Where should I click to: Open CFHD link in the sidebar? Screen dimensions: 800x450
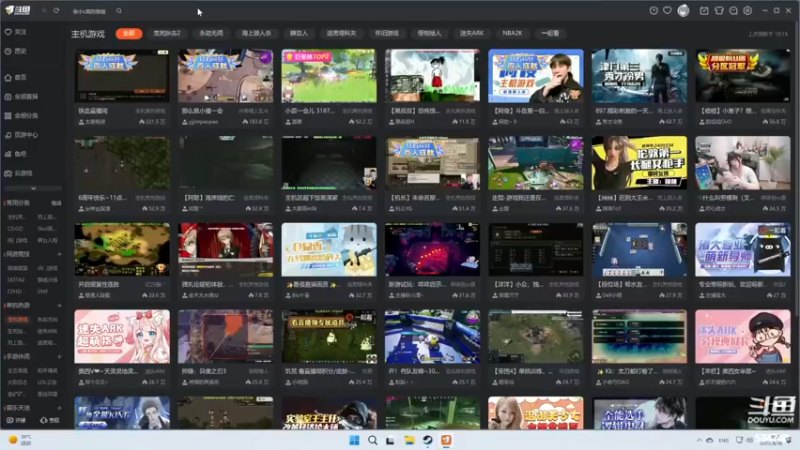tap(15, 292)
